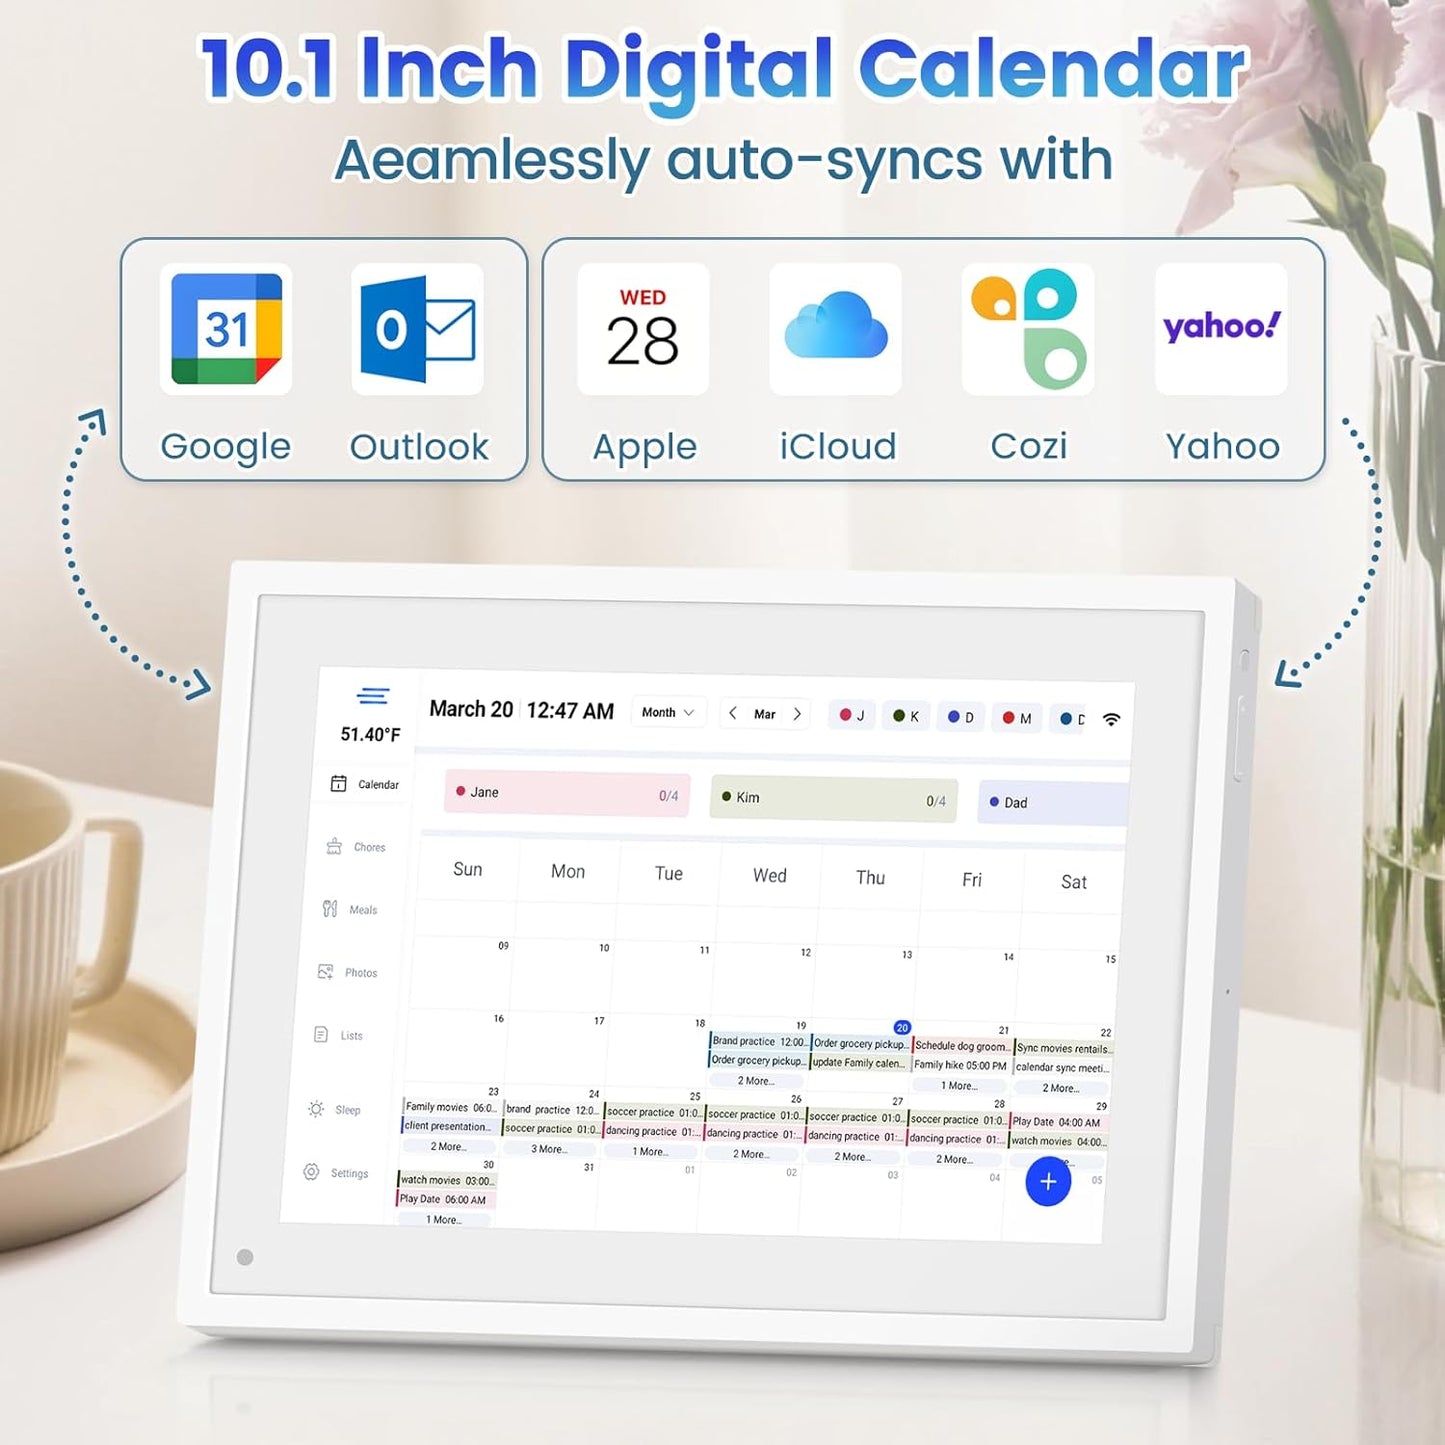The height and width of the screenshot is (1445, 1445).
Task: Open the Play Date 04:00 AM event
Action: point(1058,1122)
